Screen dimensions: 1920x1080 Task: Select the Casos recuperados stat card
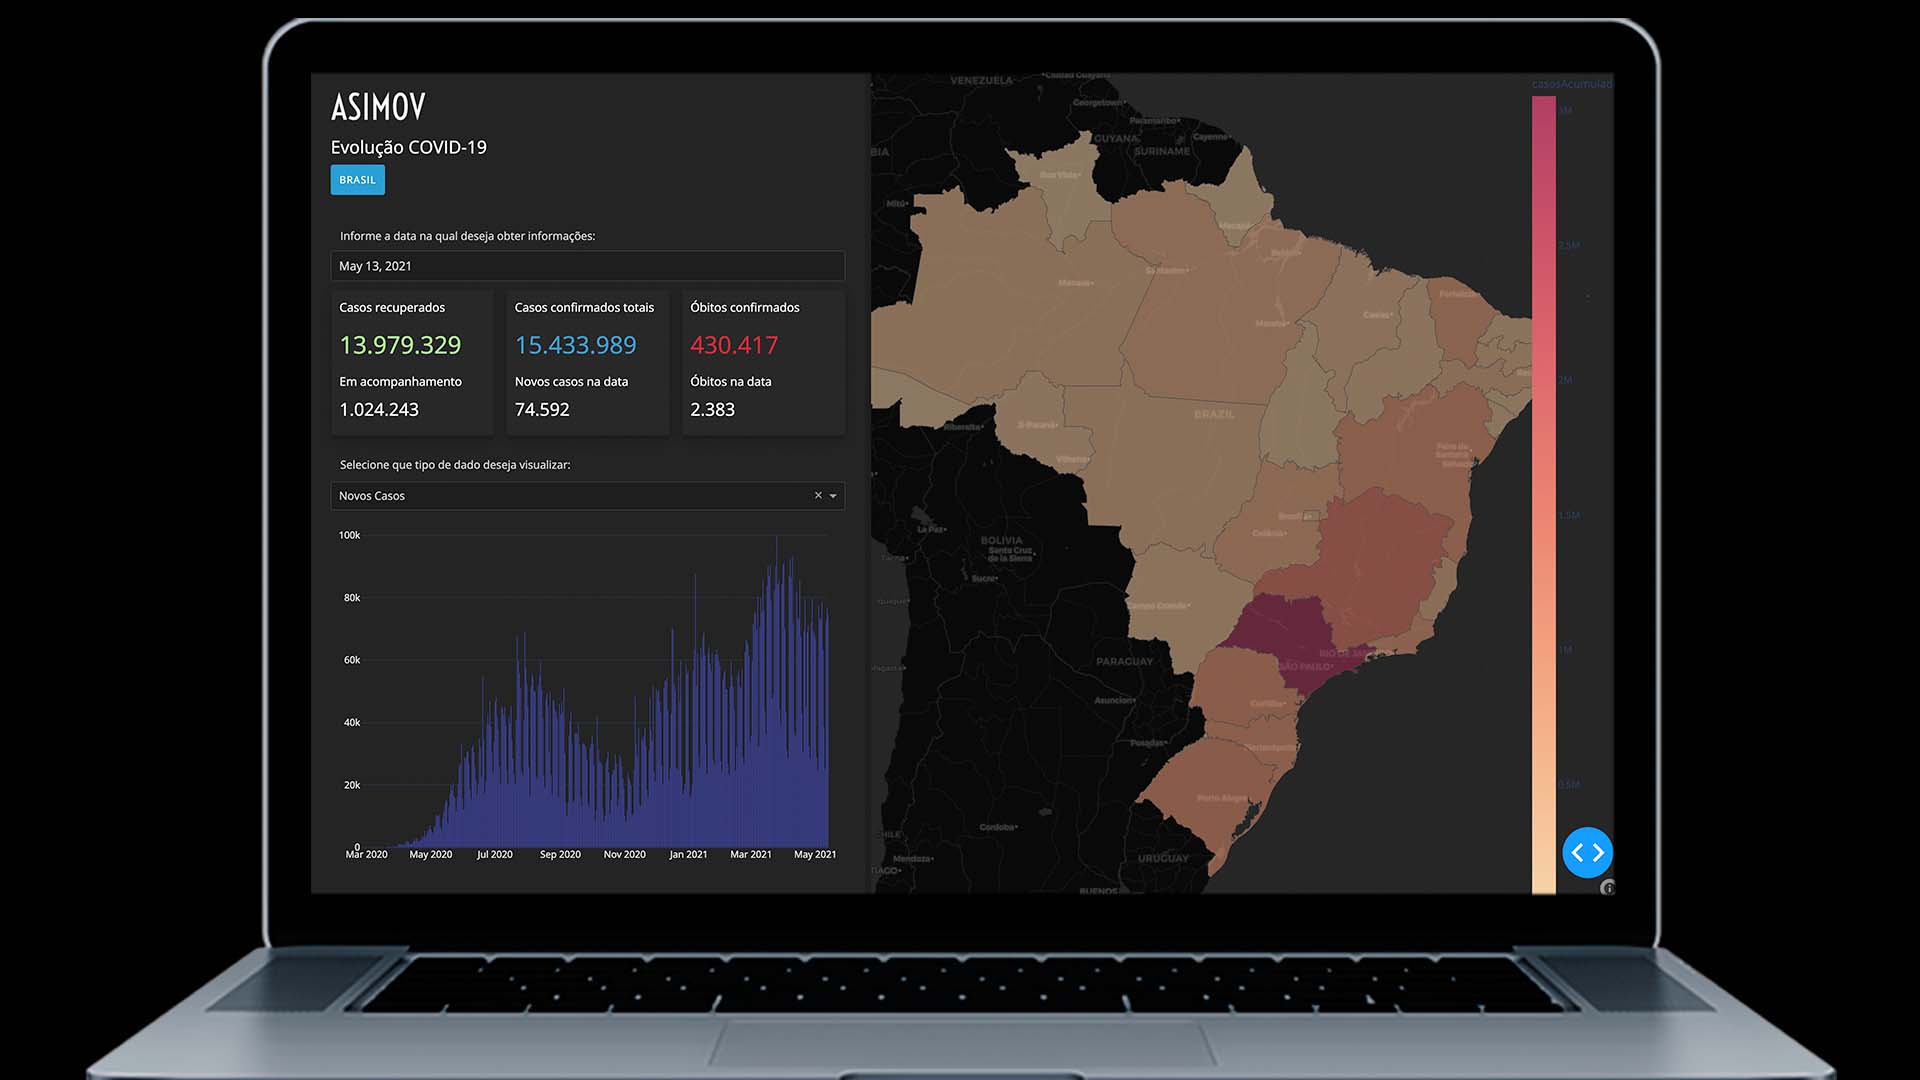pos(411,363)
